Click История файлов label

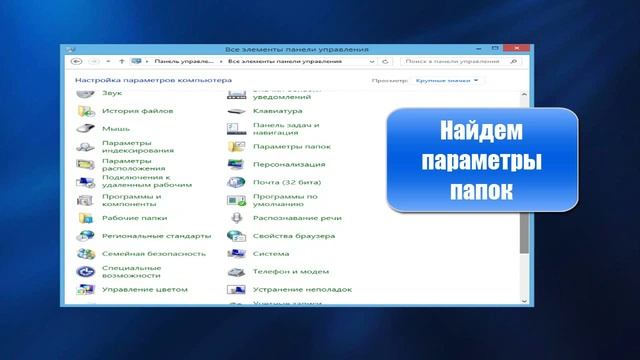coord(138,111)
